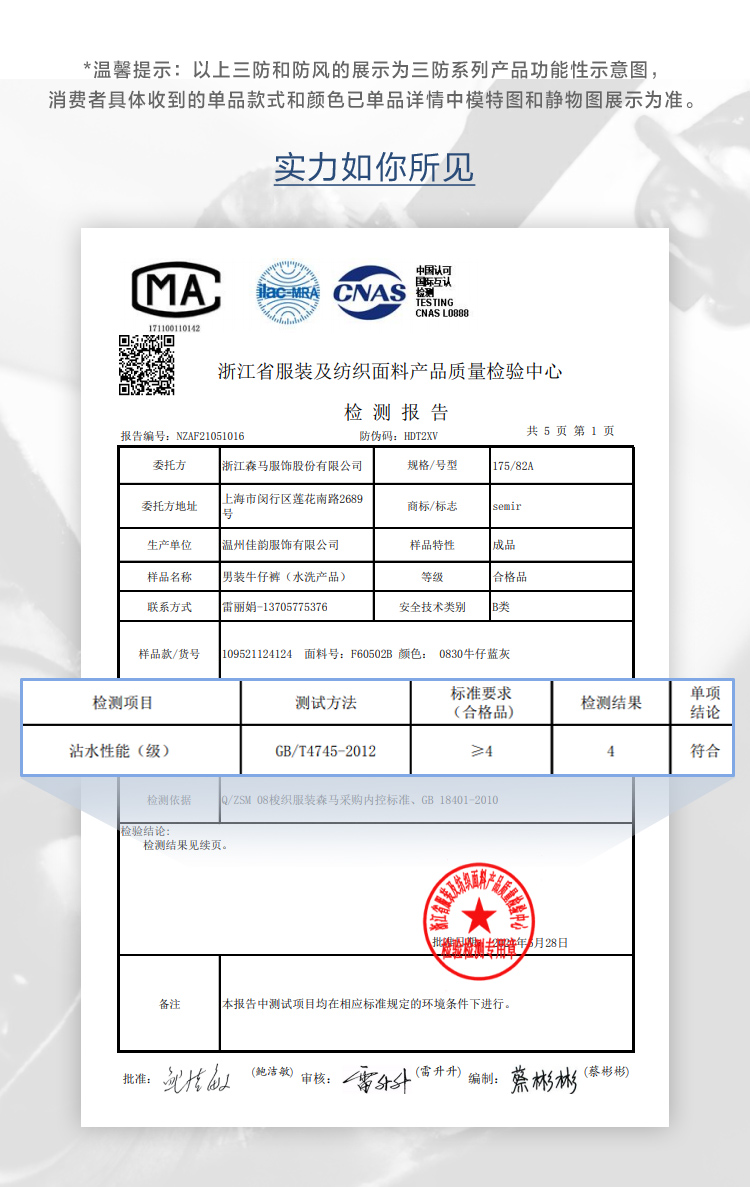Click the 安全技术类别 label cell
Image resolution: width=750 pixels, height=1187 pixels.
coord(432,607)
